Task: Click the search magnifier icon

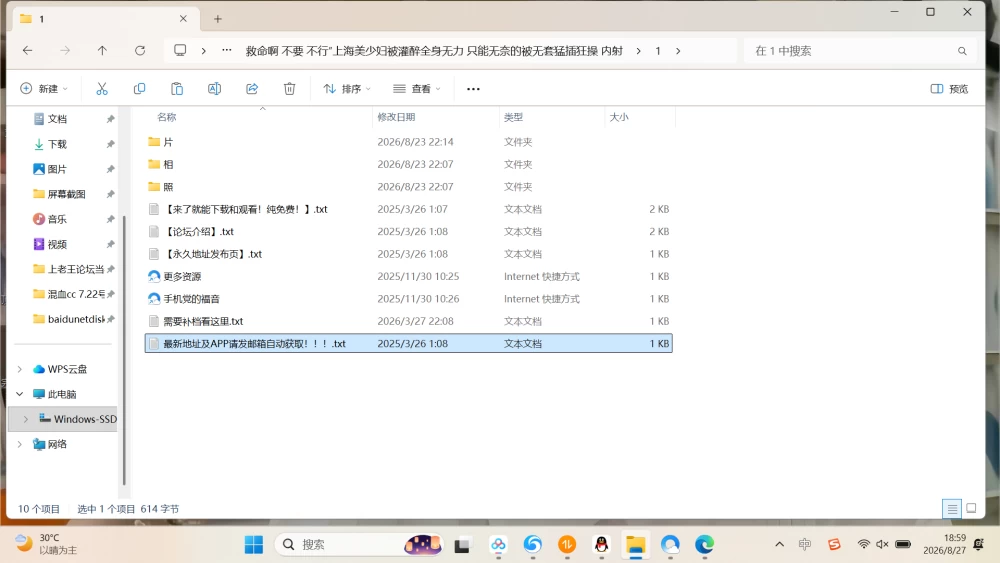Action: click(x=962, y=51)
